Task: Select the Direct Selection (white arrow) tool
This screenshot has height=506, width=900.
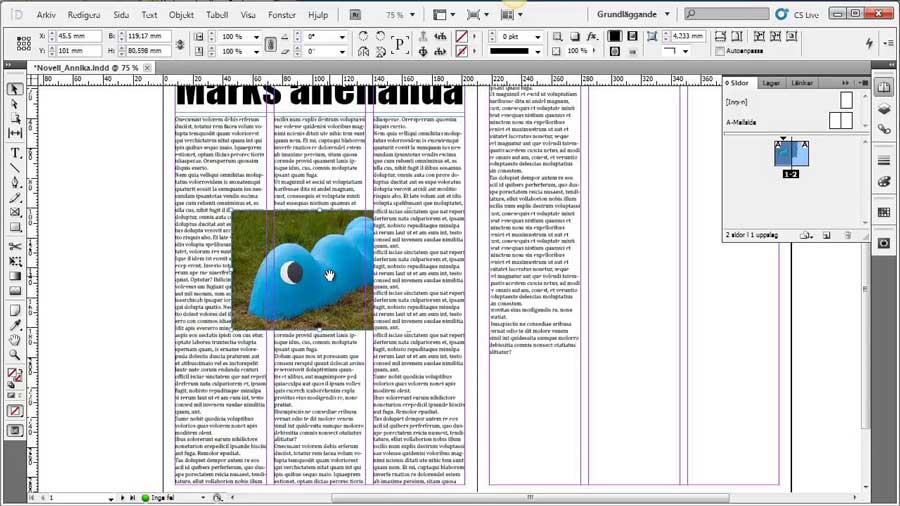Action: [15, 104]
